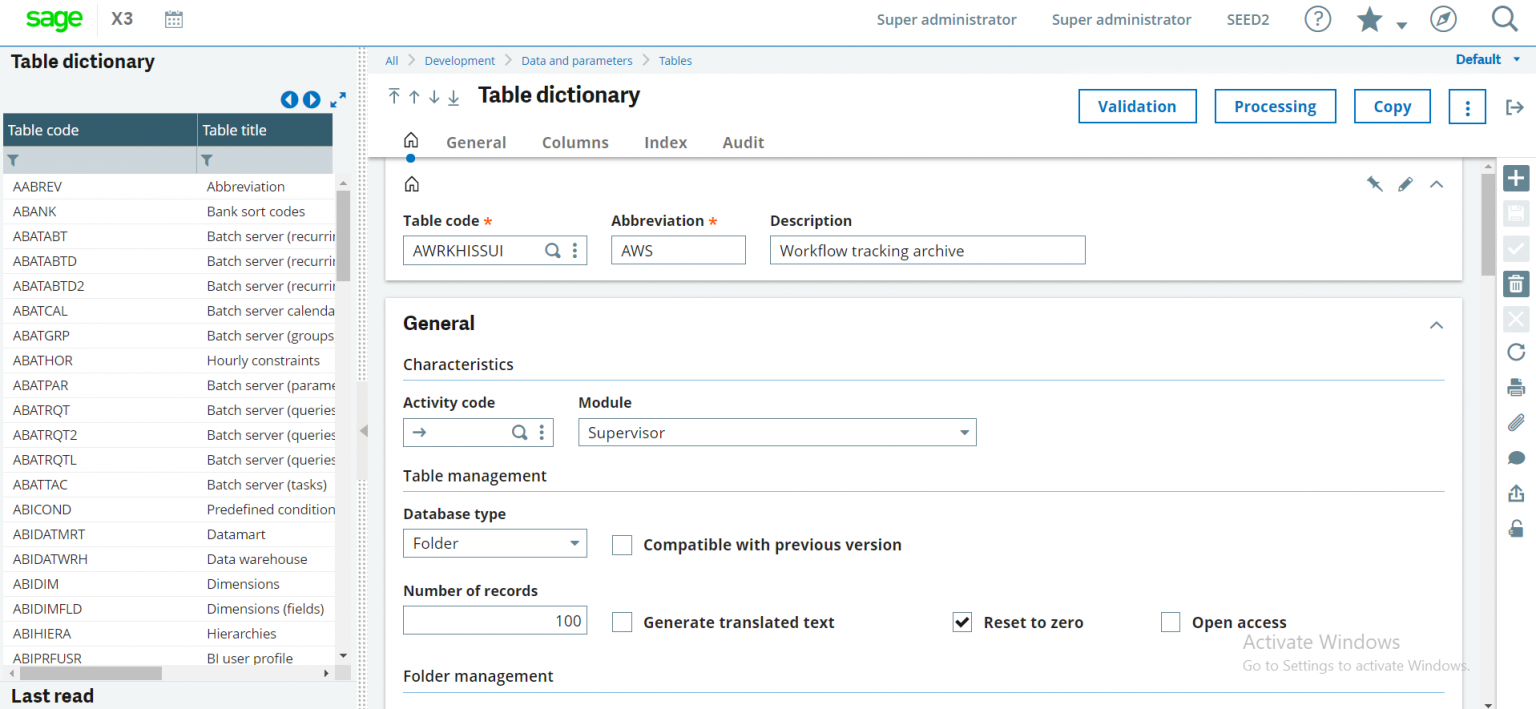Collapse the General section
The height and width of the screenshot is (709, 1536).
1436,325
